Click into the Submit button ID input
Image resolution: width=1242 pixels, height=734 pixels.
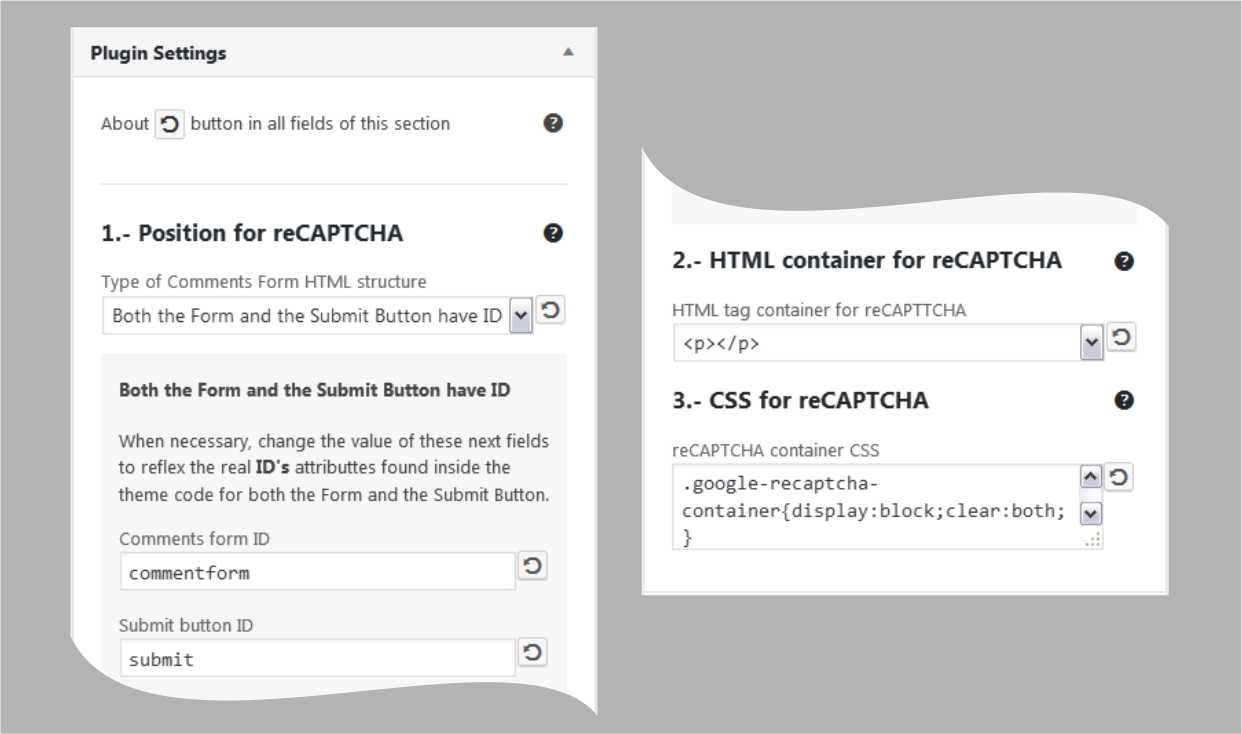pyautogui.click(x=317, y=659)
